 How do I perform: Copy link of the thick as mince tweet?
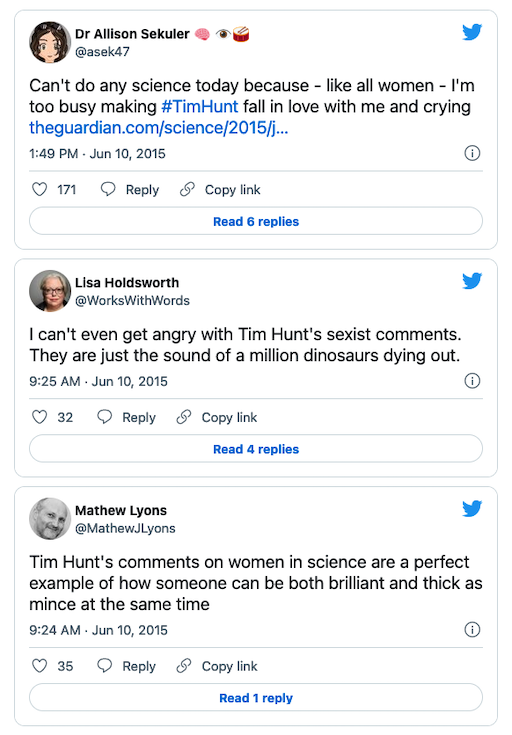217,666
